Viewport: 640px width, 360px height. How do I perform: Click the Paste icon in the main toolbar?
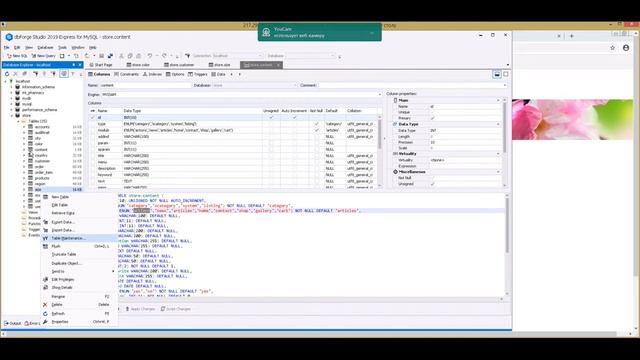click(139, 56)
